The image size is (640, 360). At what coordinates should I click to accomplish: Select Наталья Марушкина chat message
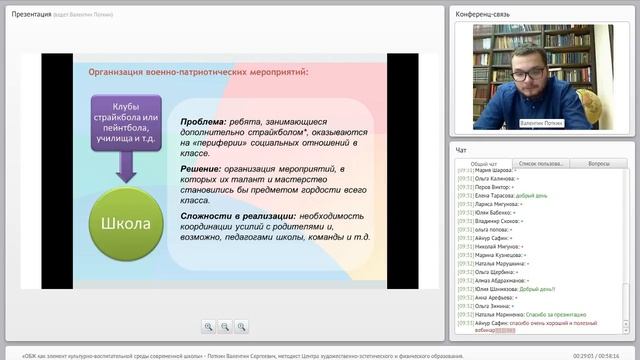click(x=493, y=264)
